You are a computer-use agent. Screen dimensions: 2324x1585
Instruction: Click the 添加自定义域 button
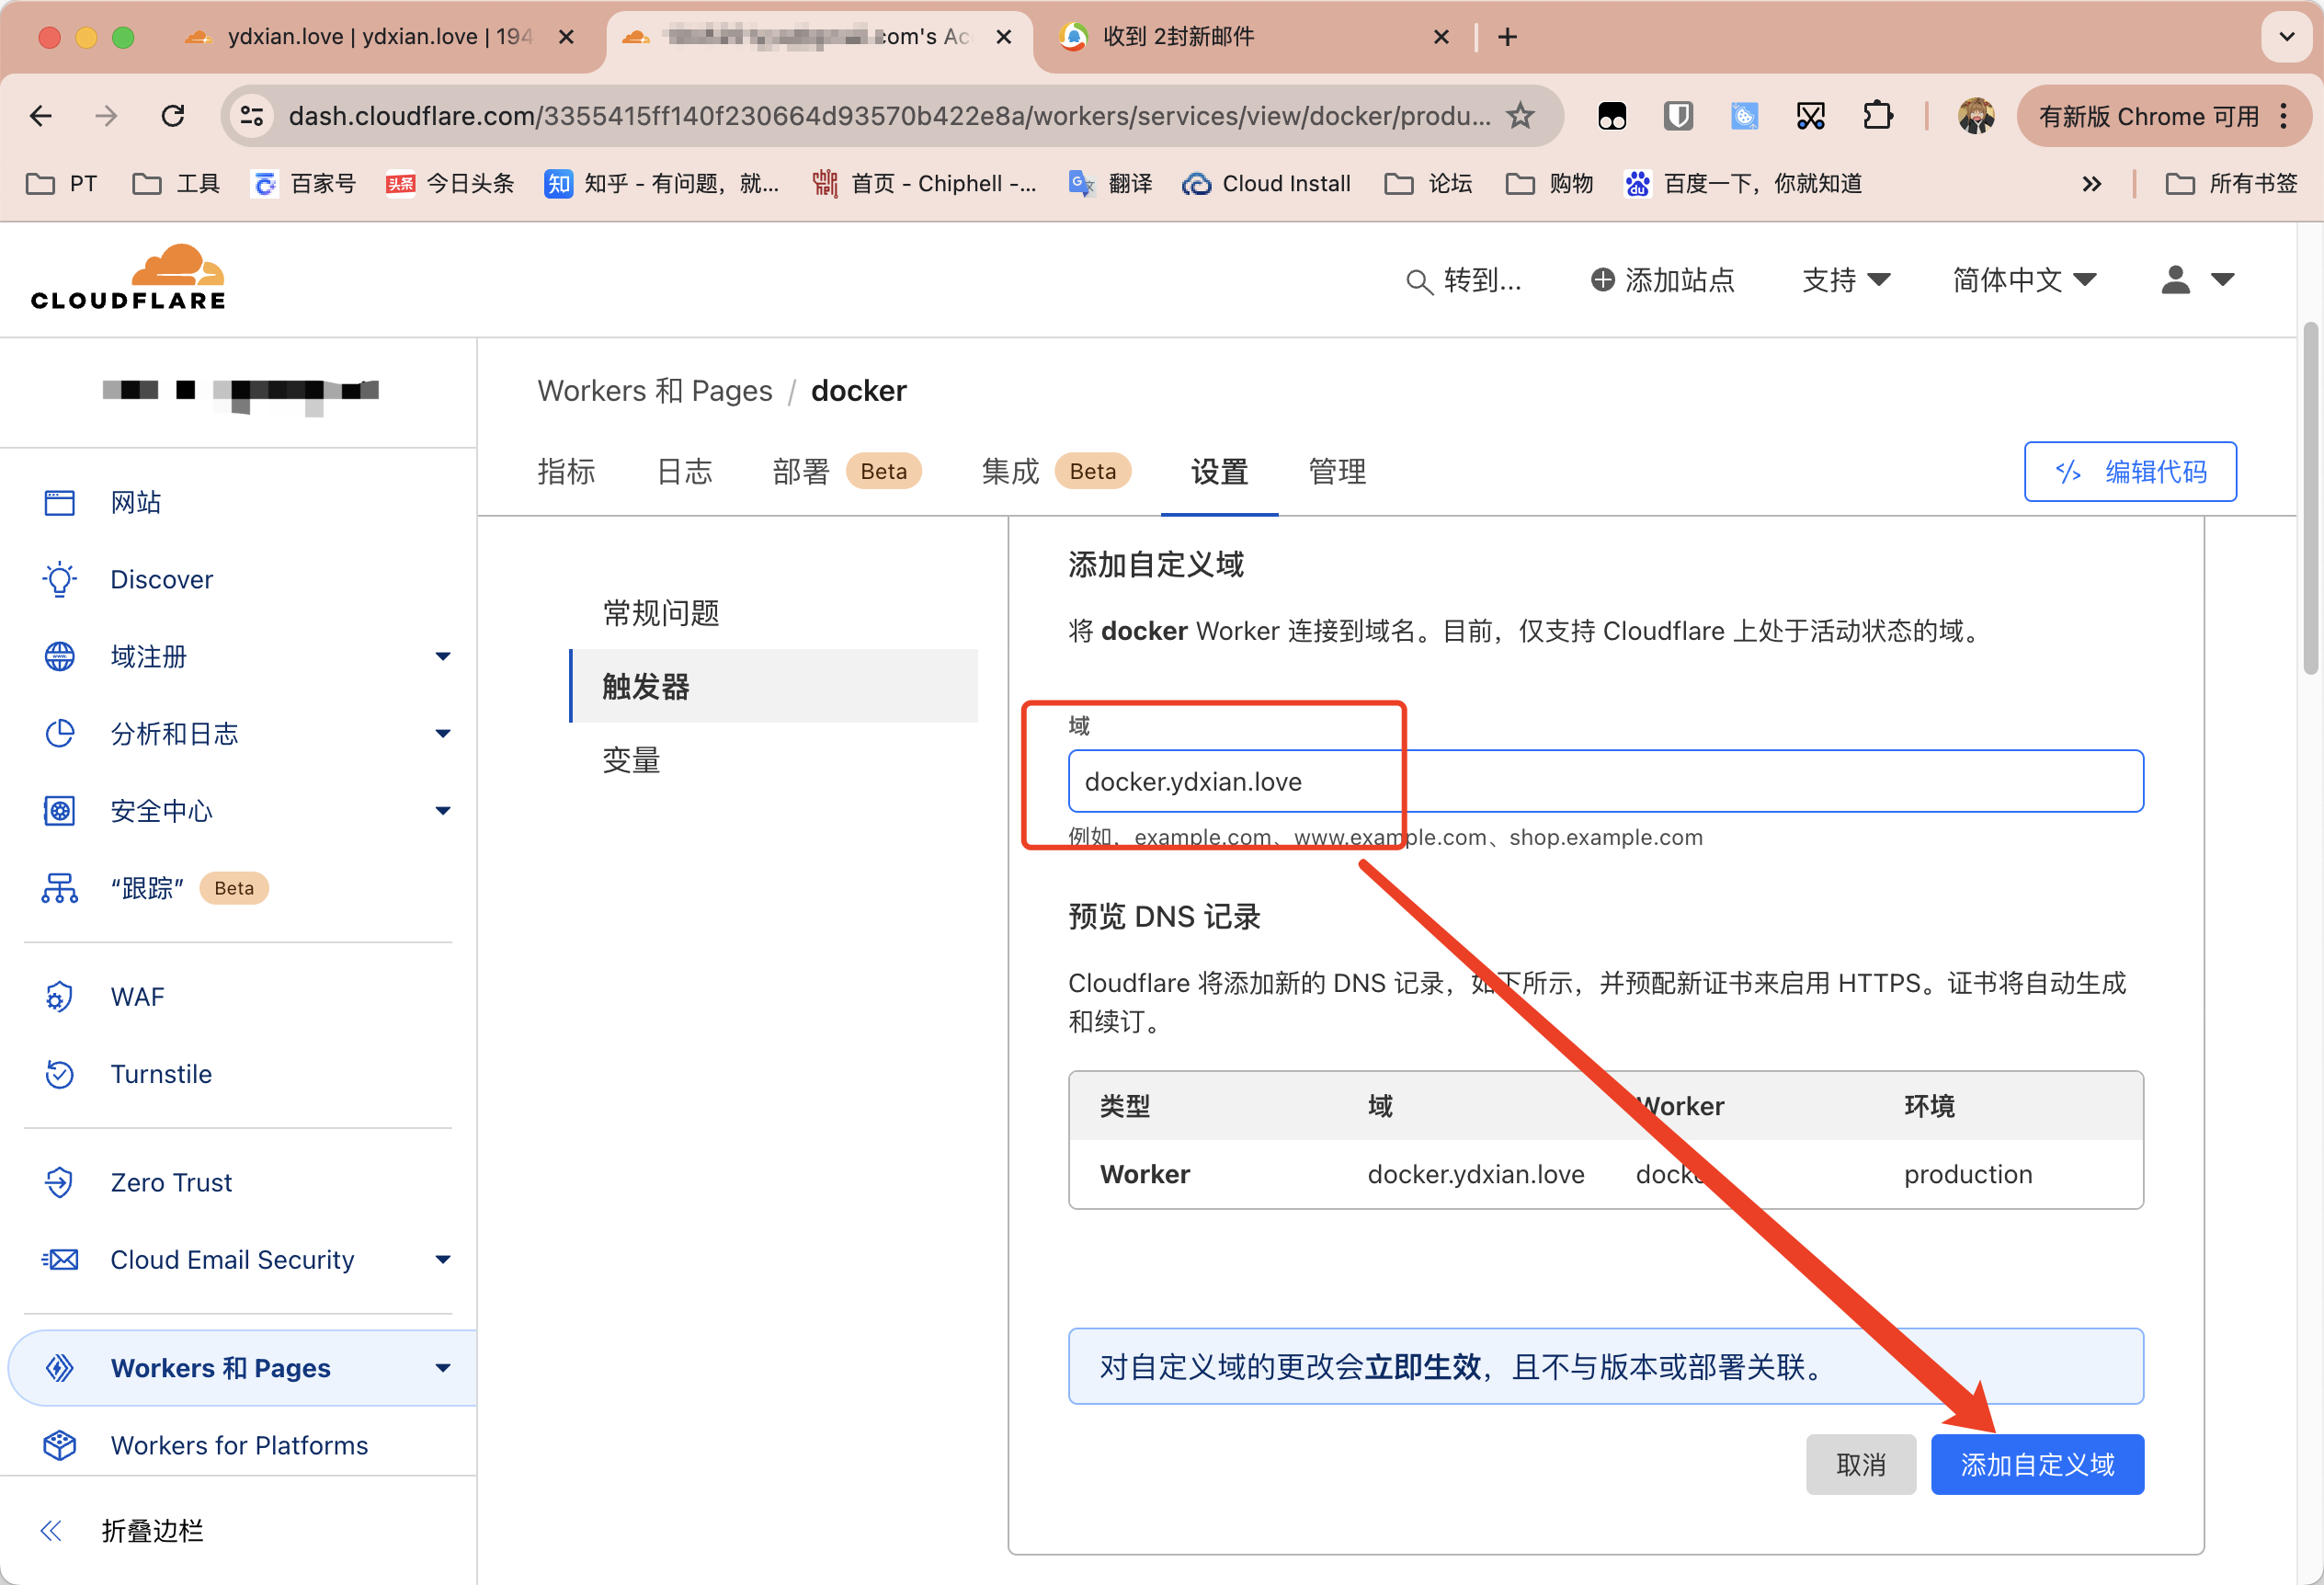[2037, 1464]
